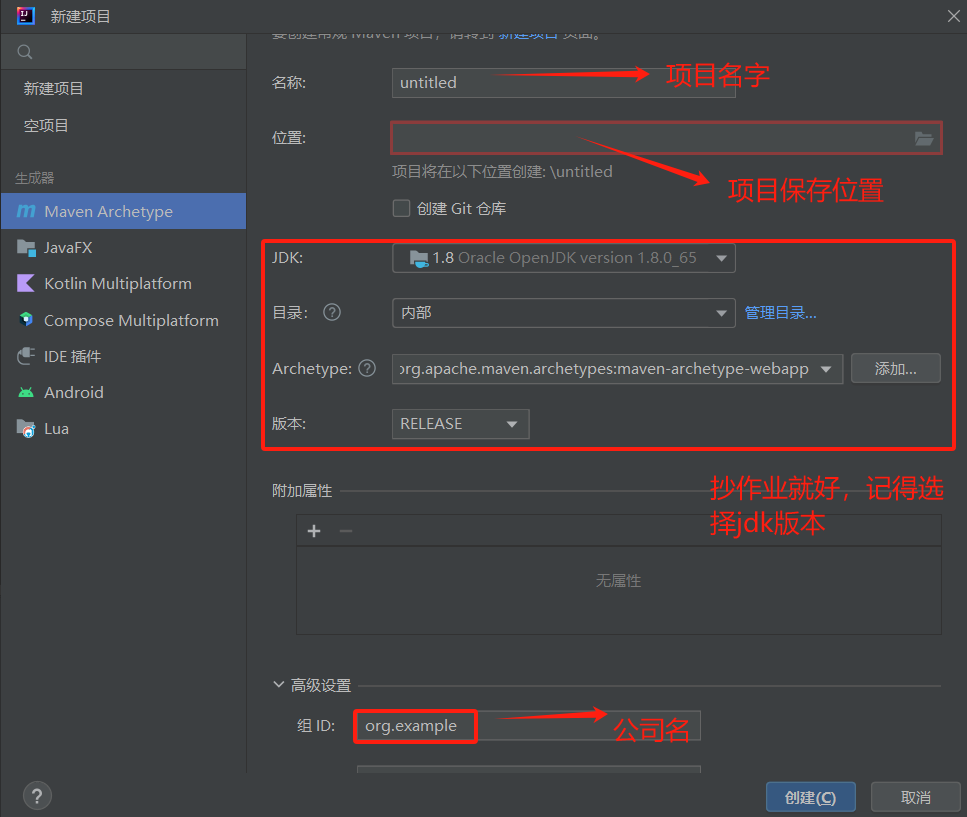Open the 版本 RELEASE dropdown
The height and width of the screenshot is (817, 967).
(460, 424)
